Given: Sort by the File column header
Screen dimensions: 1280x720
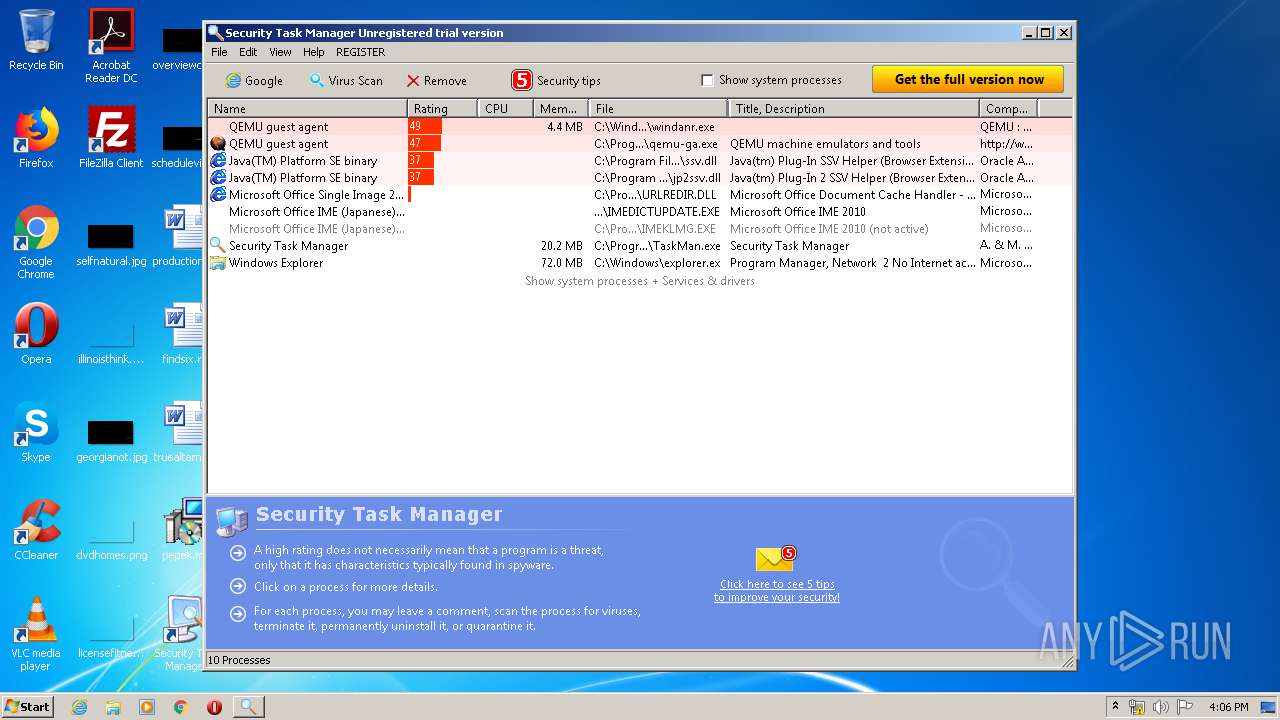Looking at the screenshot, I should (x=658, y=108).
